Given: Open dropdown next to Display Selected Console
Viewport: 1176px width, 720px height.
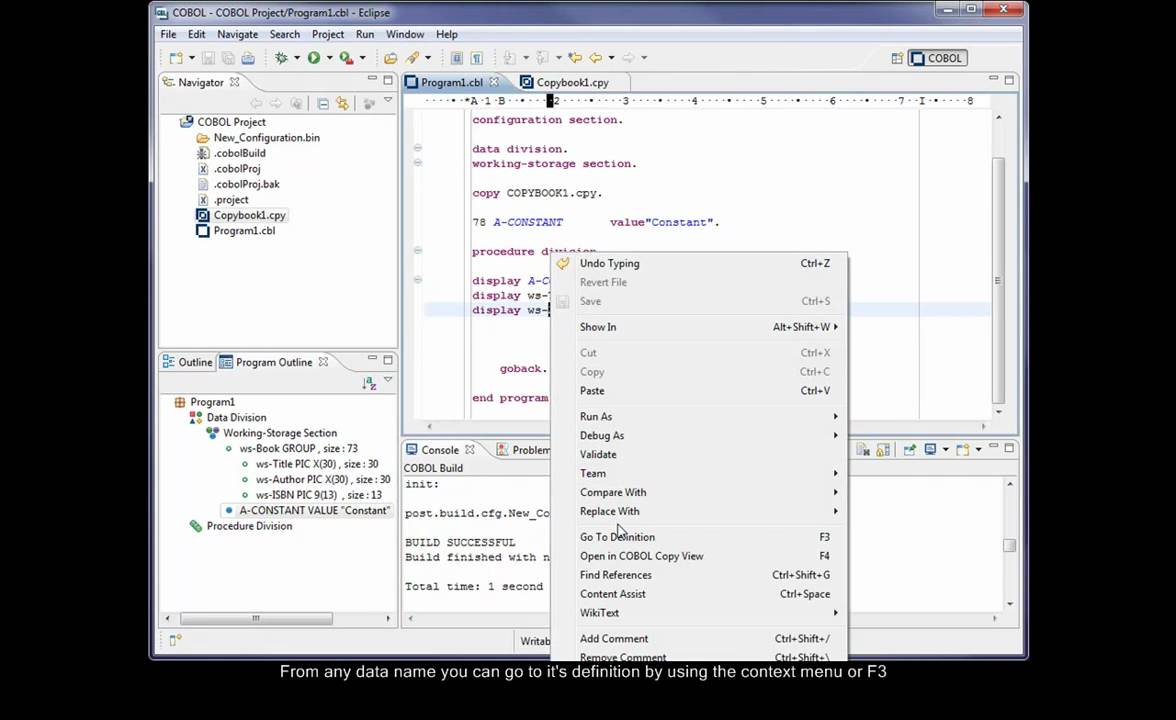Looking at the screenshot, I should 946,449.
